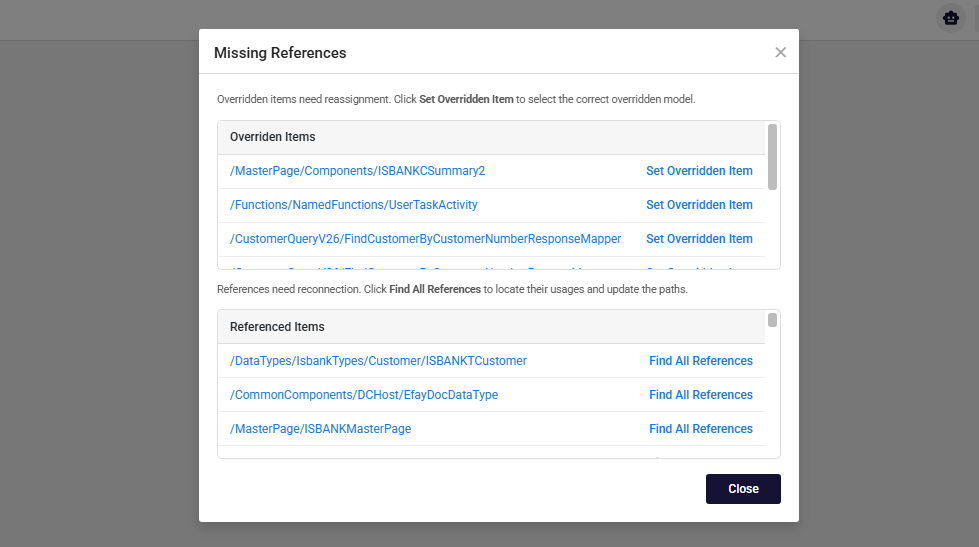Viewport: 979px width, 547px height.
Task: Find All References for EfayDocDataType
Action: [700, 395]
